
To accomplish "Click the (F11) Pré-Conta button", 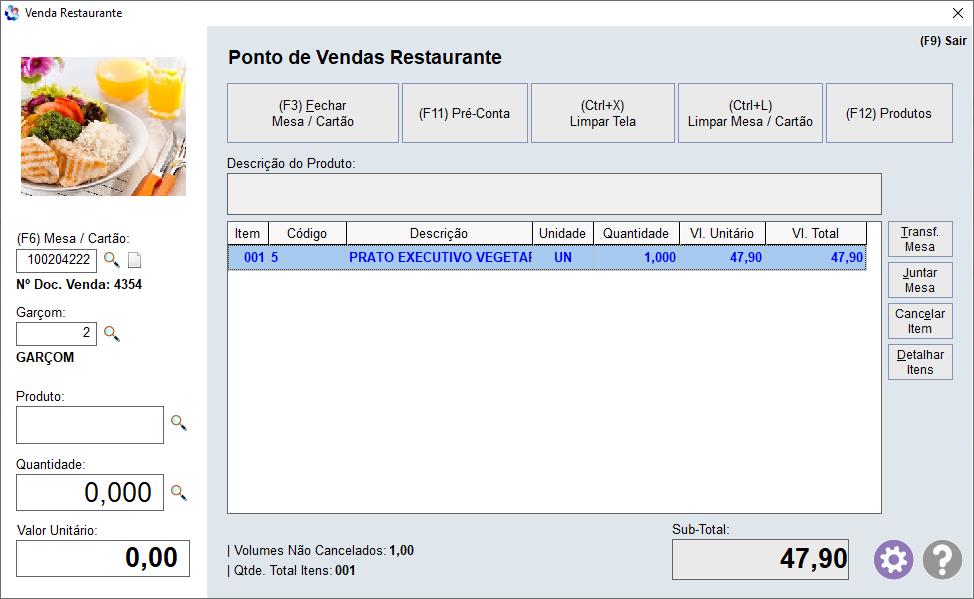I will (464, 113).
